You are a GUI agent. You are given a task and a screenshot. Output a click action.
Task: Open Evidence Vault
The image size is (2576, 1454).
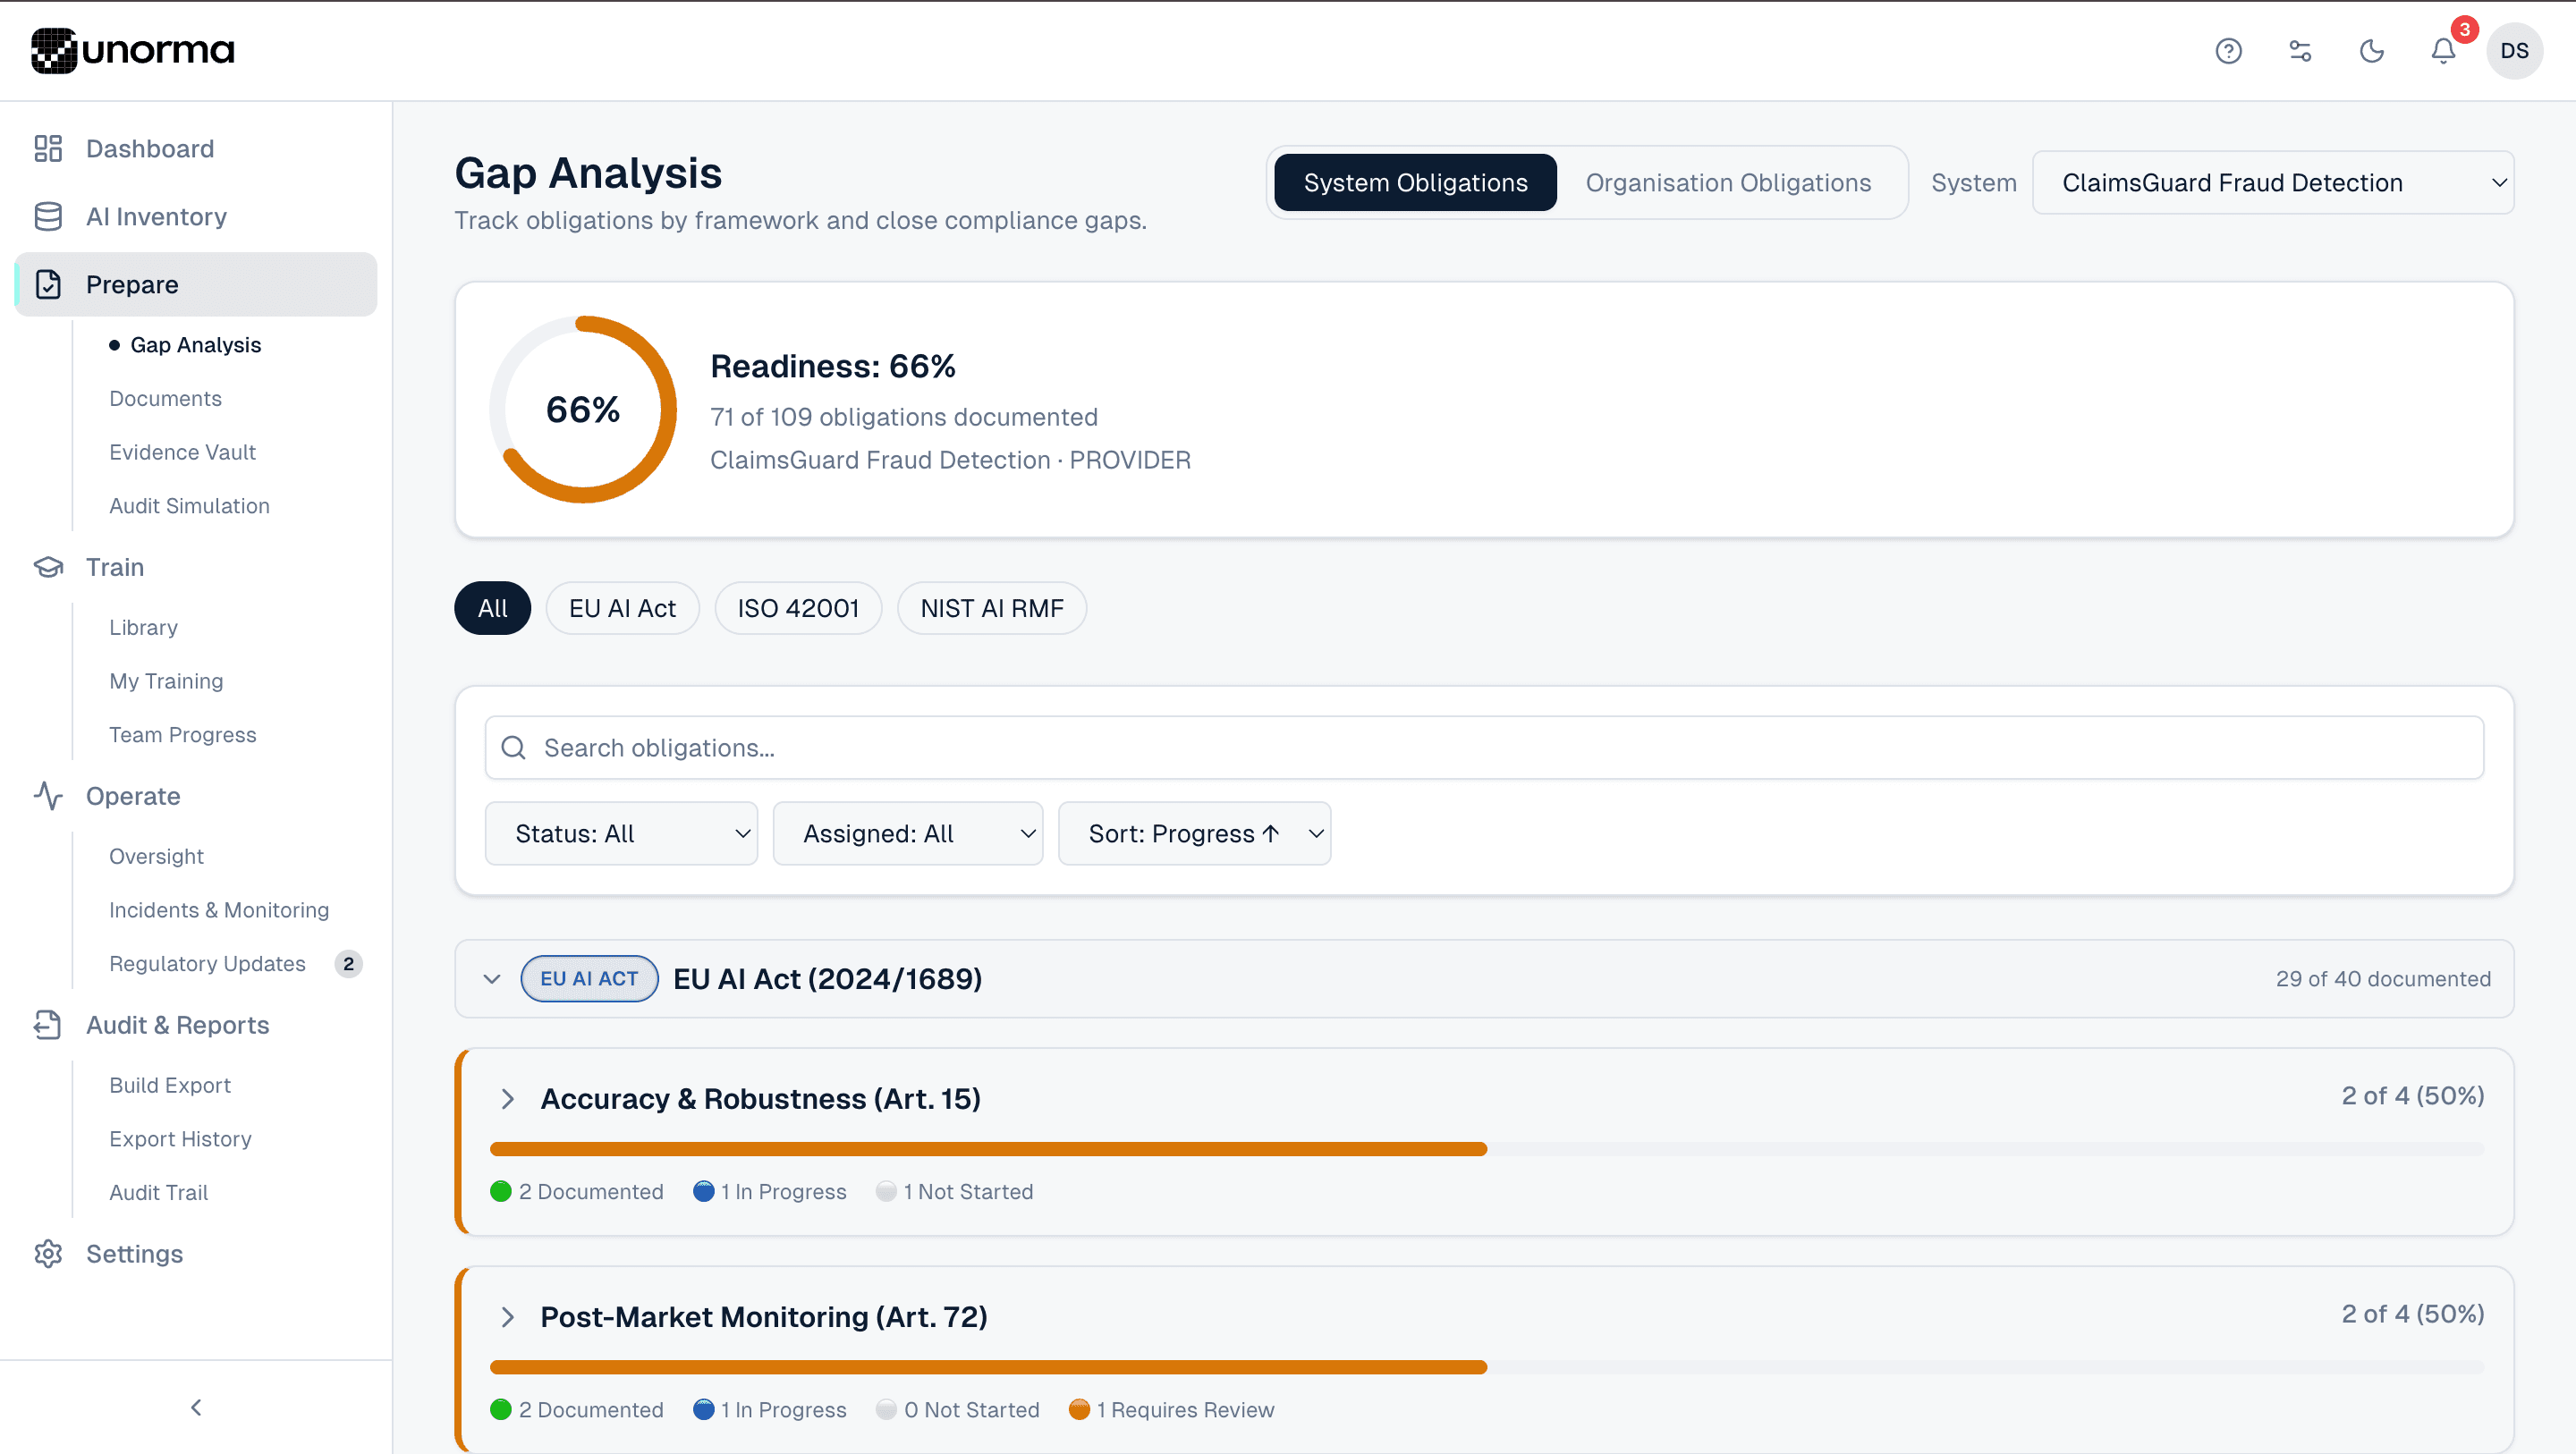182,452
